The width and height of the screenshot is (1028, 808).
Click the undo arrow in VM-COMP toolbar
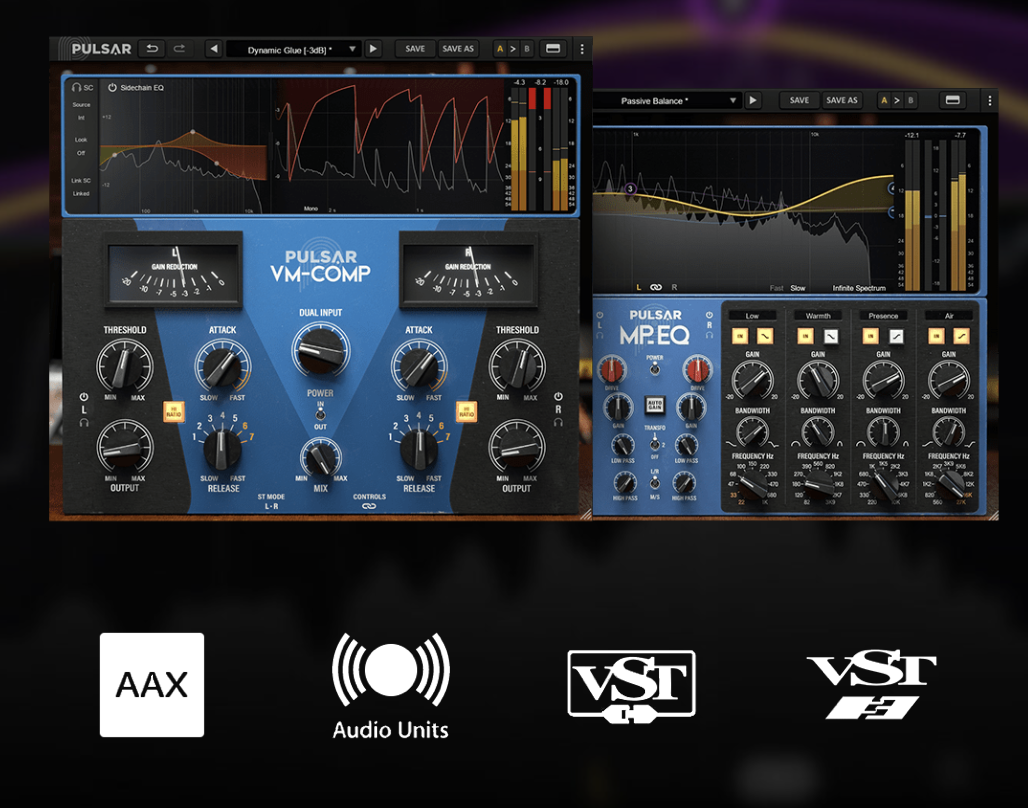(x=152, y=49)
